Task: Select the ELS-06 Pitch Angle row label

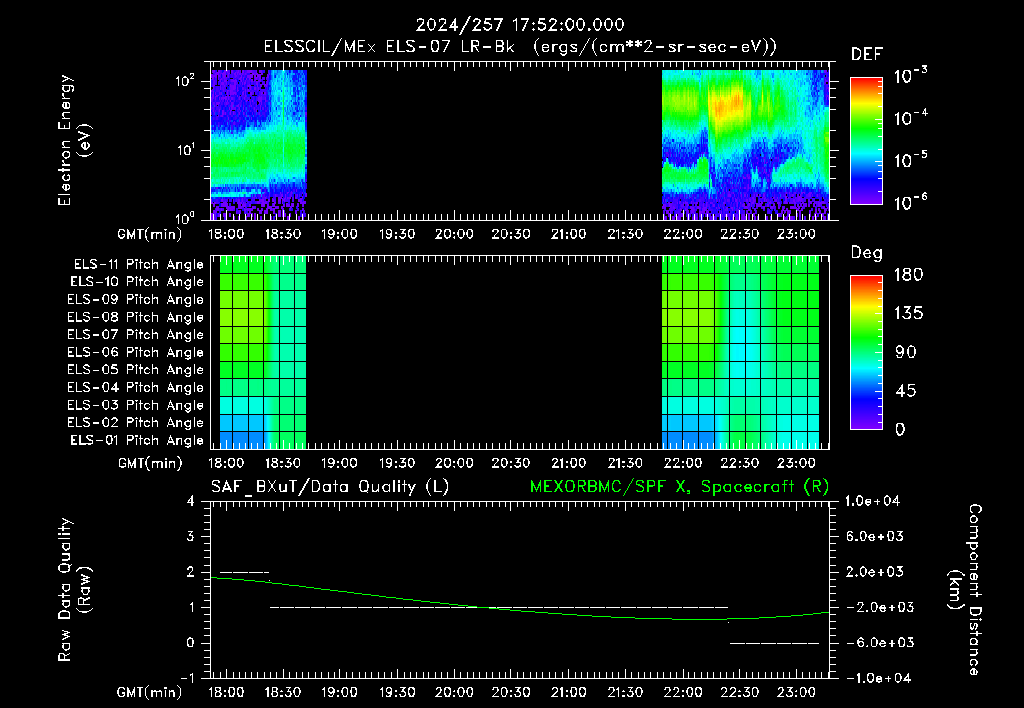Action: (136, 352)
